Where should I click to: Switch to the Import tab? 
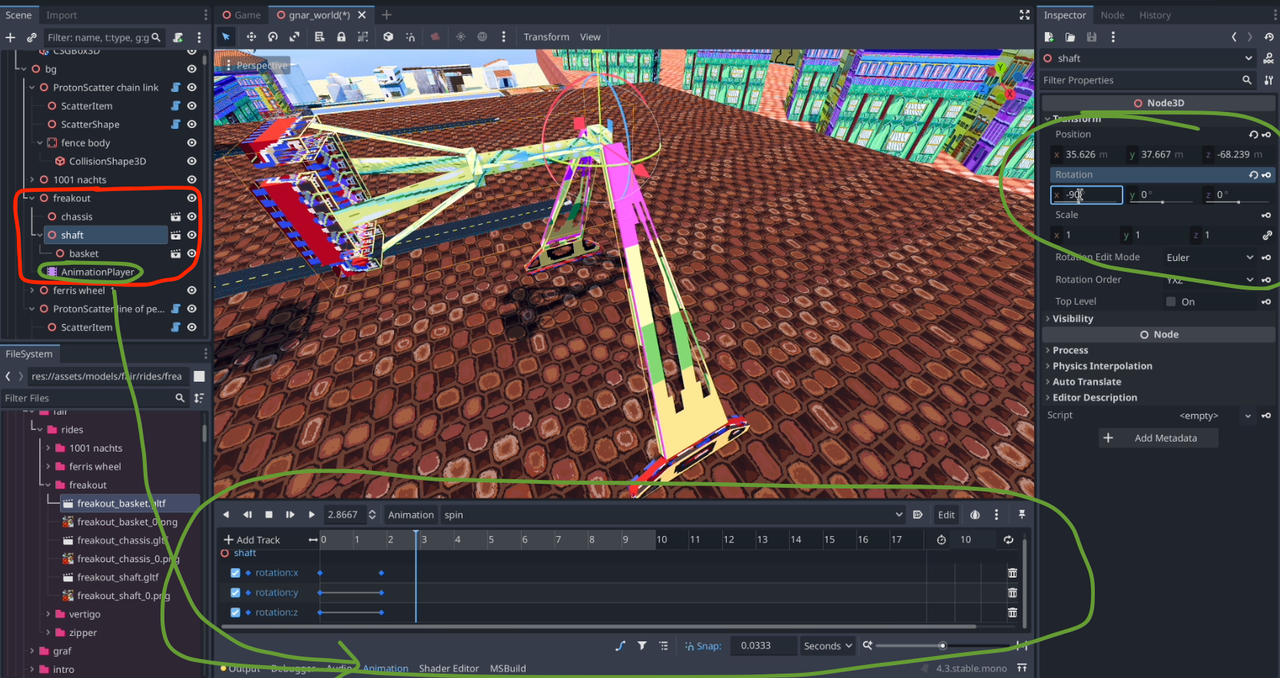click(x=61, y=15)
